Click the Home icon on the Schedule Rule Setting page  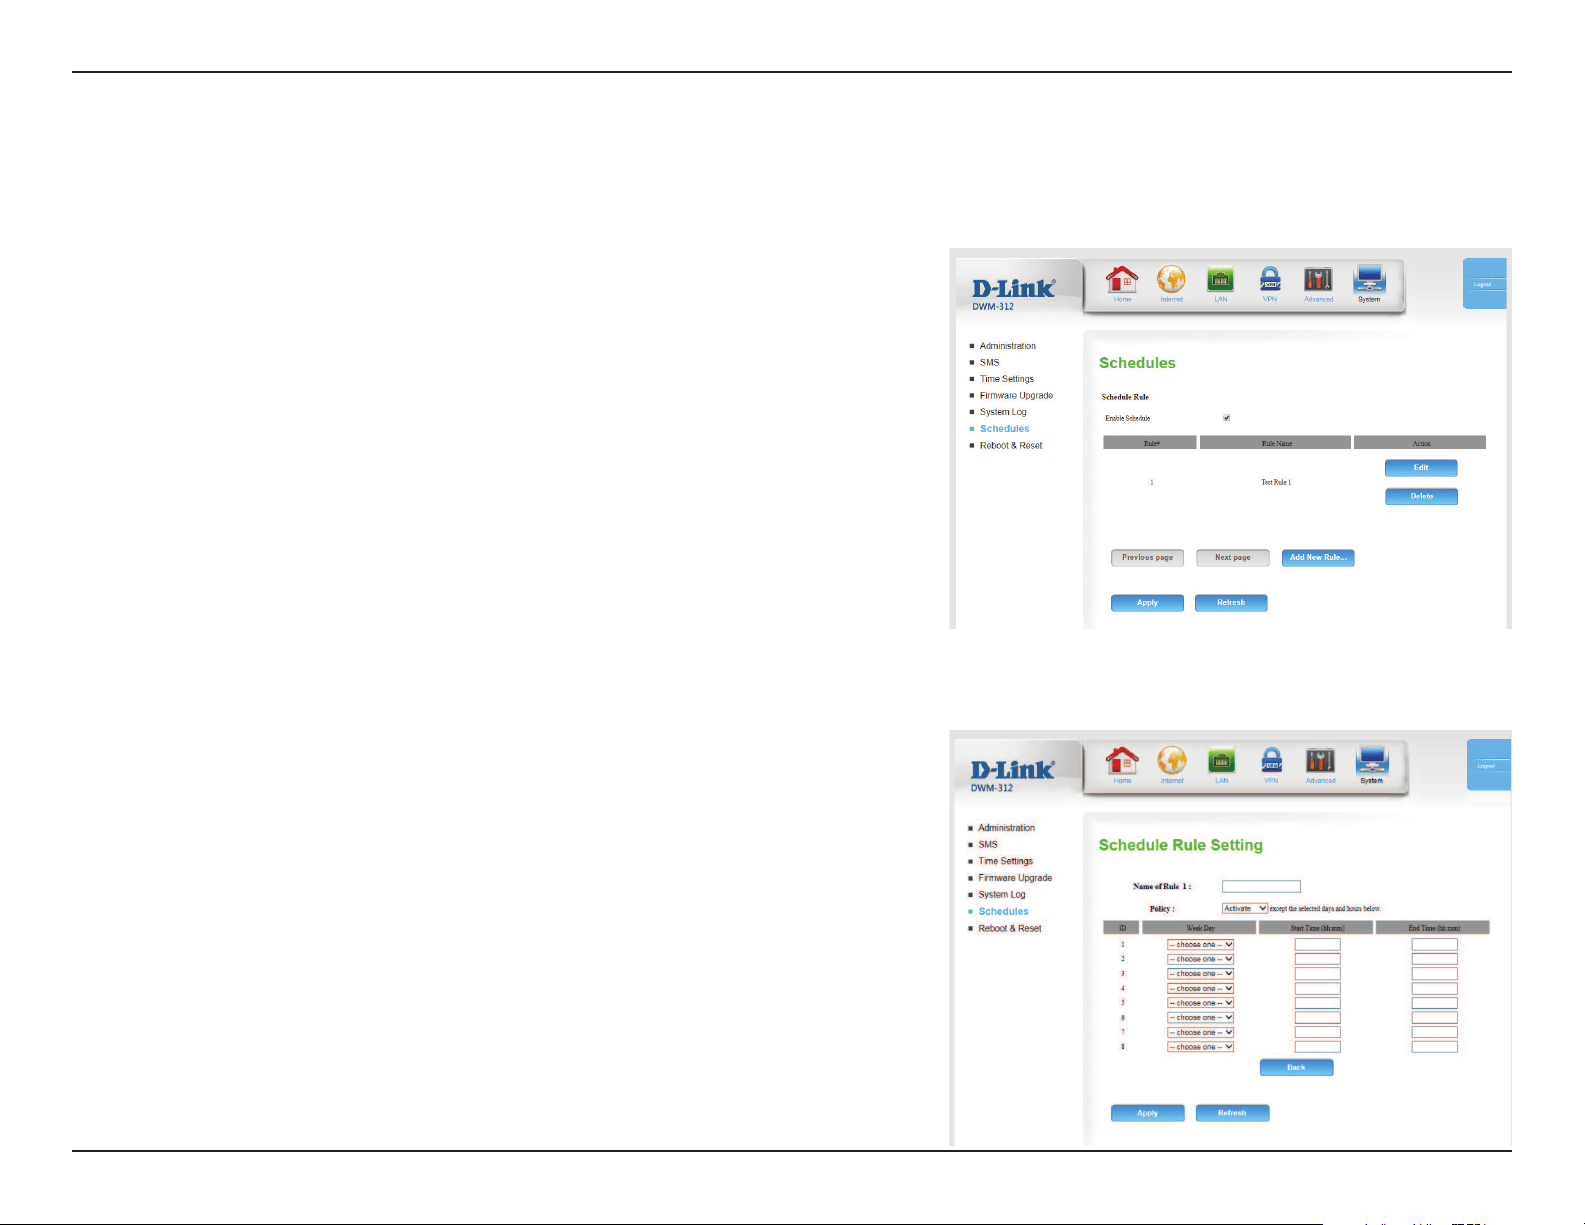(x=1122, y=760)
